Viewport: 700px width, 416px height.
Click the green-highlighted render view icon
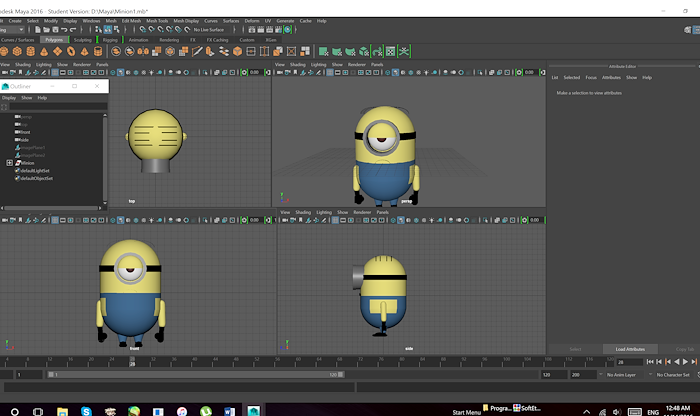point(288,29)
